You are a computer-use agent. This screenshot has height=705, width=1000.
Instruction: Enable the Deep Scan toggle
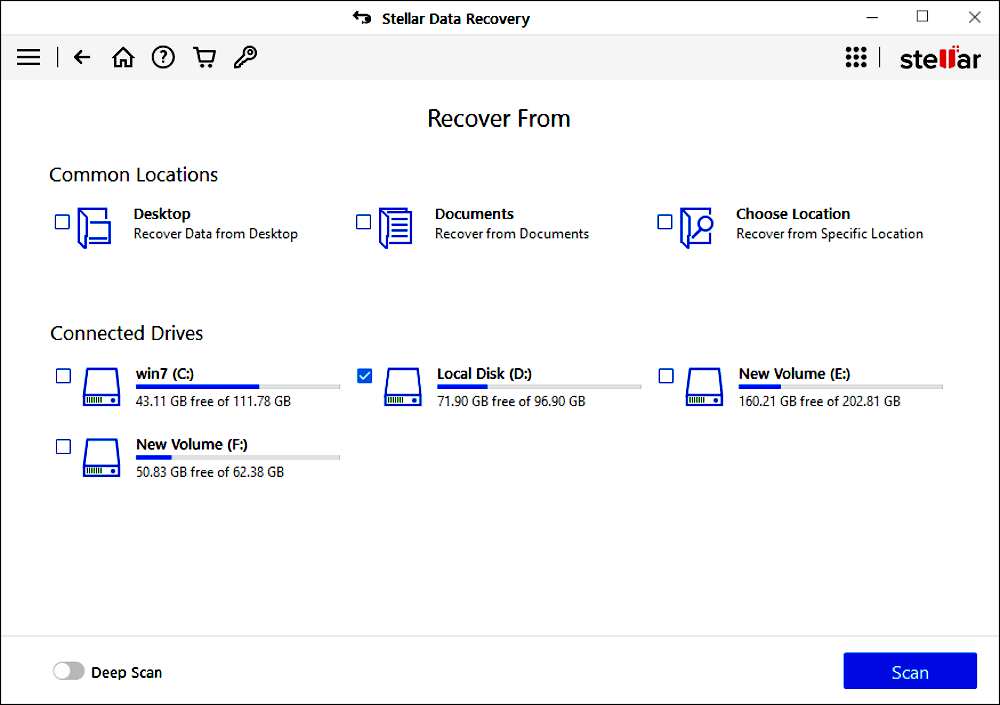click(x=69, y=672)
